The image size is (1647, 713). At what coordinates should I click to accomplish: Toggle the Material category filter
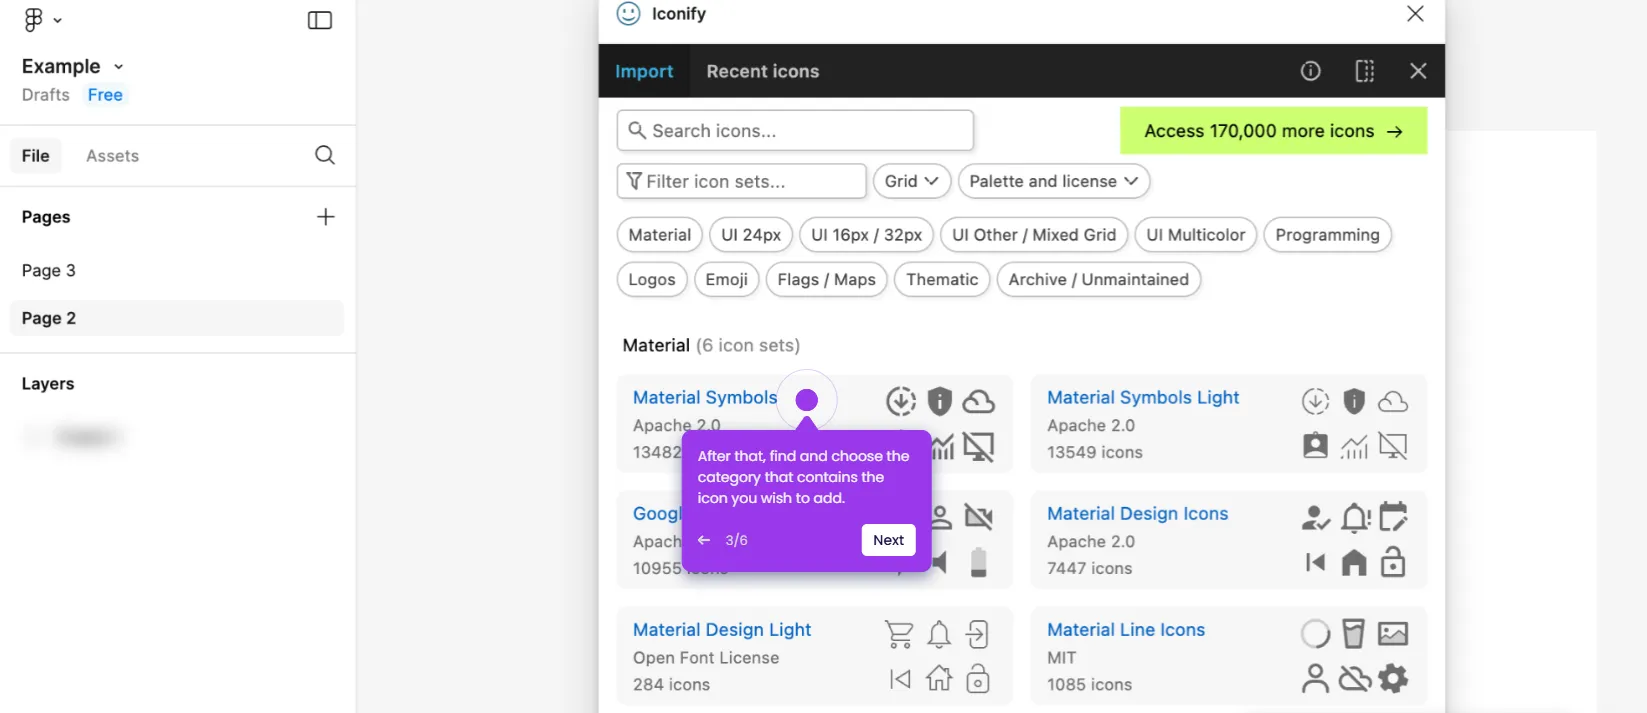pos(660,235)
